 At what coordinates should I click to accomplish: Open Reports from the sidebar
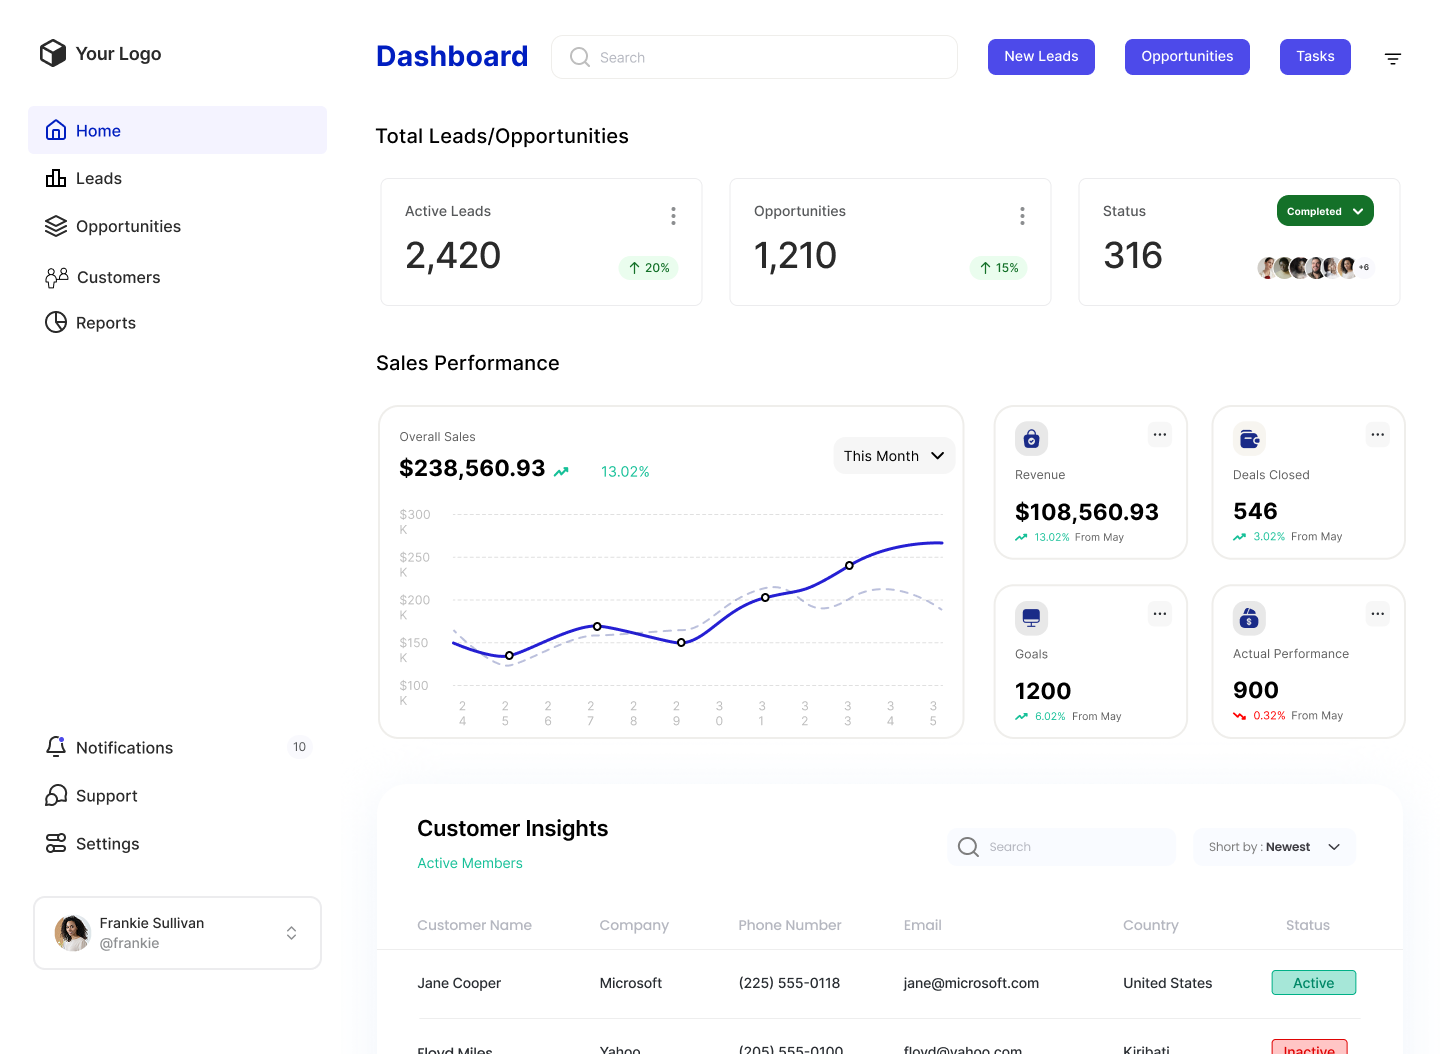(x=105, y=323)
